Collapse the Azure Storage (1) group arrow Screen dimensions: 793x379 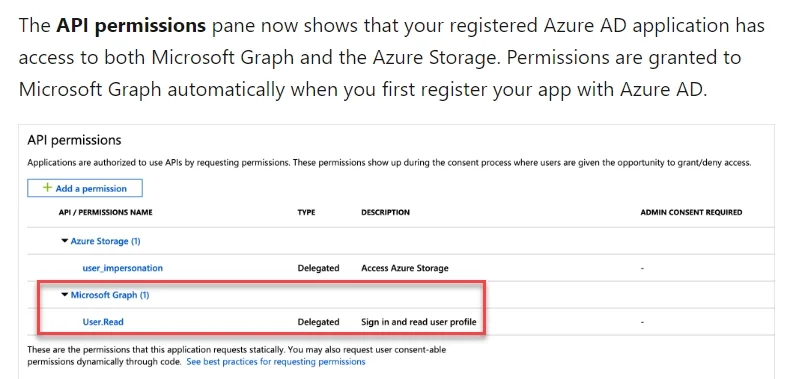[64, 241]
